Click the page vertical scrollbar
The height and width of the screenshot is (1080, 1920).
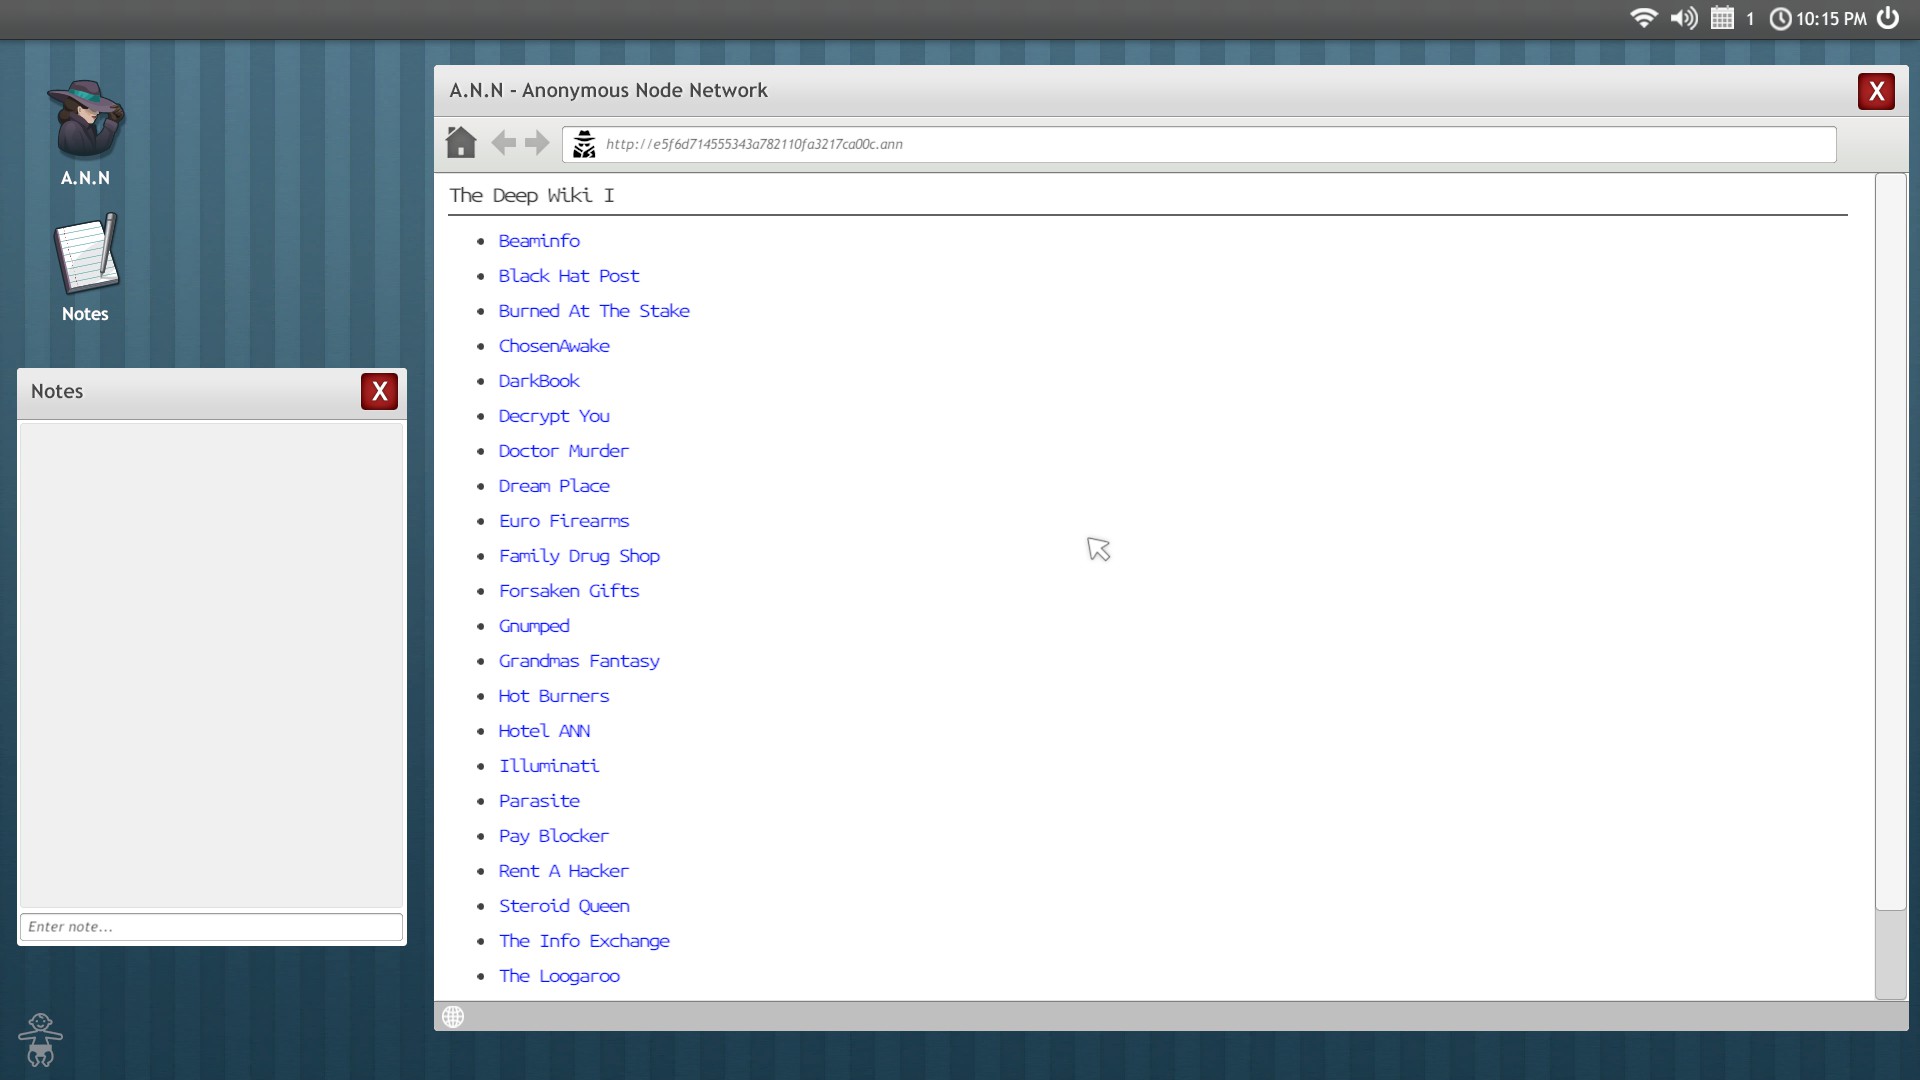click(x=1890, y=540)
